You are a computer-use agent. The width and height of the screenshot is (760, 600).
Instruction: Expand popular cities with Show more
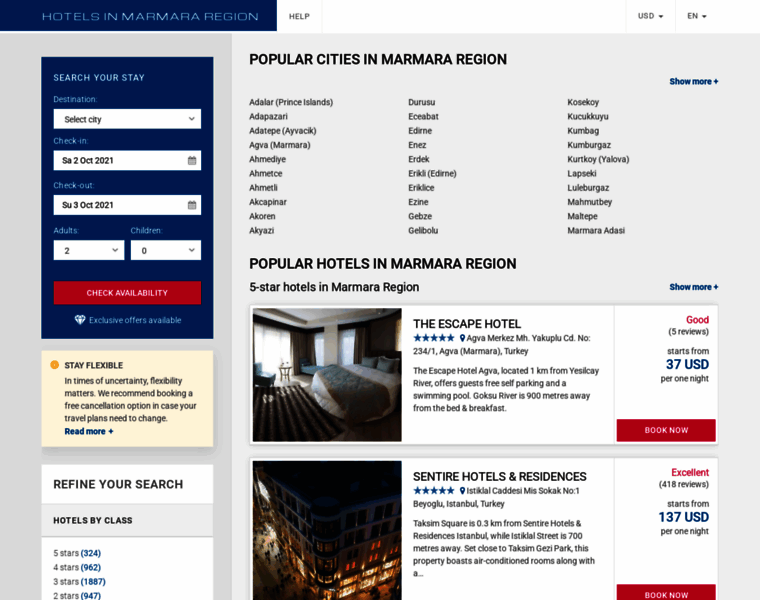click(694, 81)
